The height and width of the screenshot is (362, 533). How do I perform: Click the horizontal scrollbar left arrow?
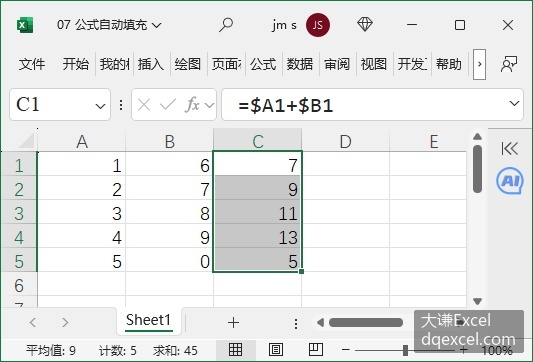[x=320, y=322]
